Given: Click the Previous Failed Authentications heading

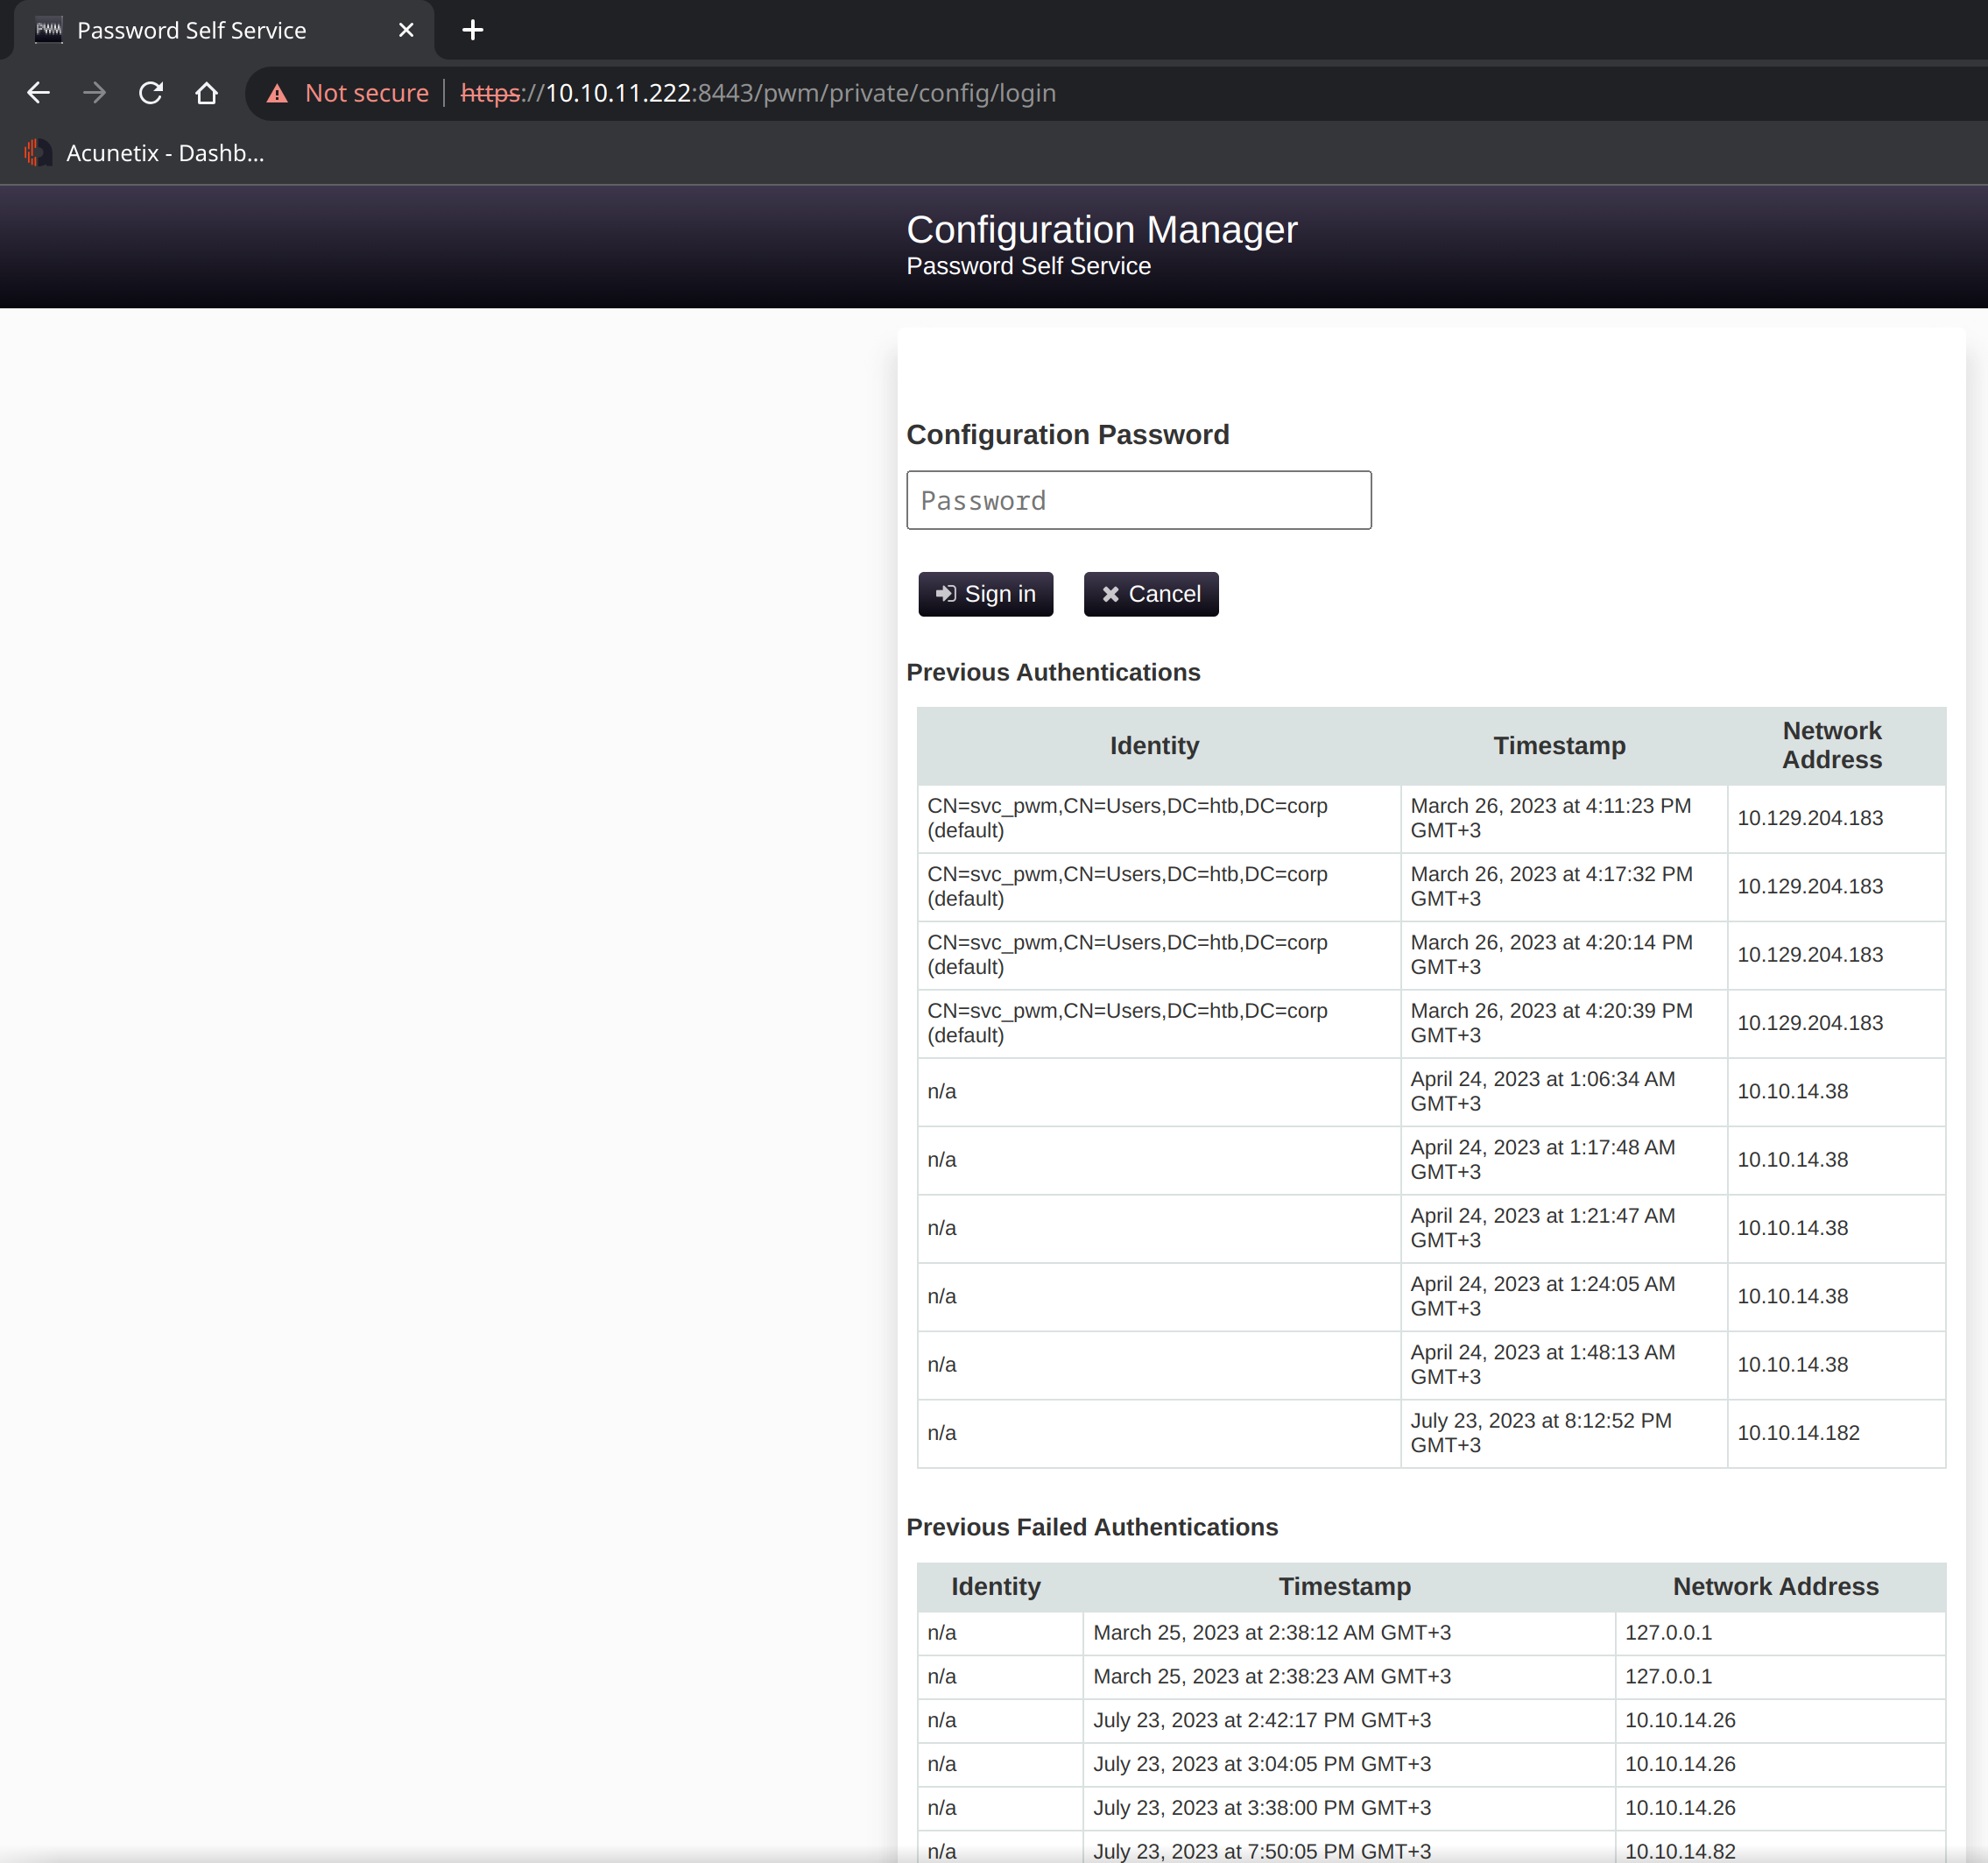Looking at the screenshot, I should [x=1091, y=1527].
